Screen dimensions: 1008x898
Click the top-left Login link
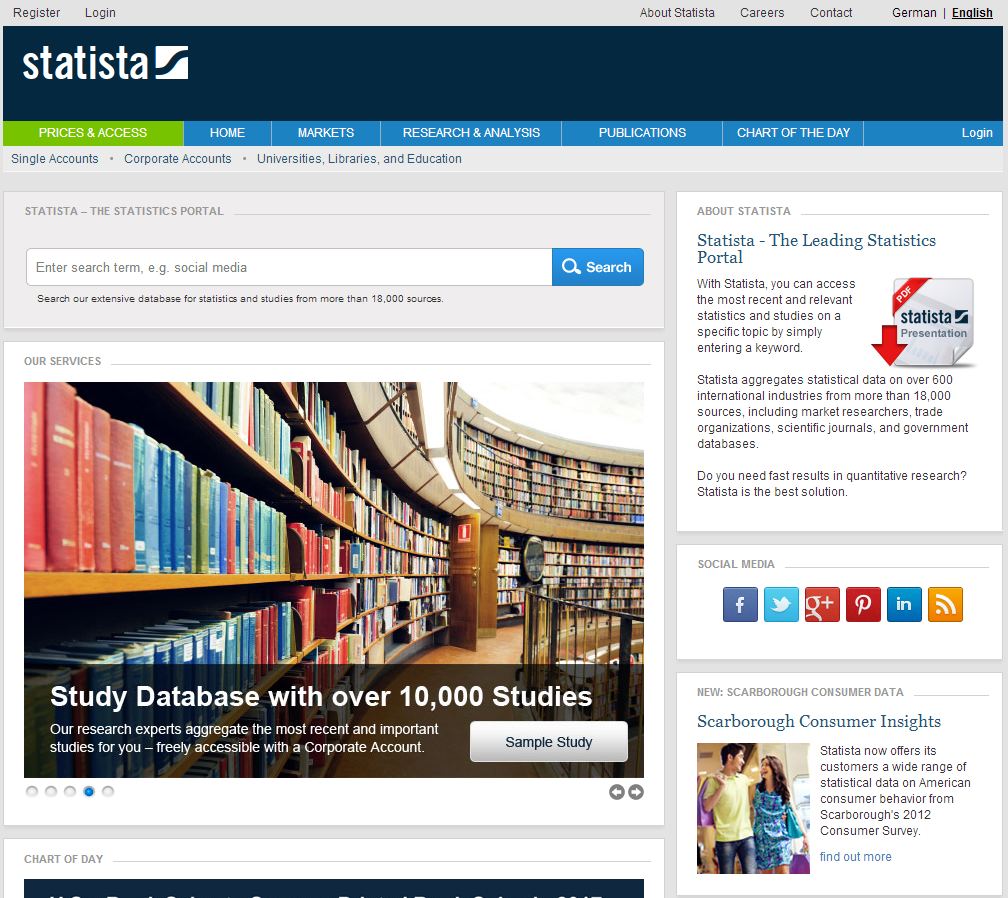pyautogui.click(x=100, y=13)
